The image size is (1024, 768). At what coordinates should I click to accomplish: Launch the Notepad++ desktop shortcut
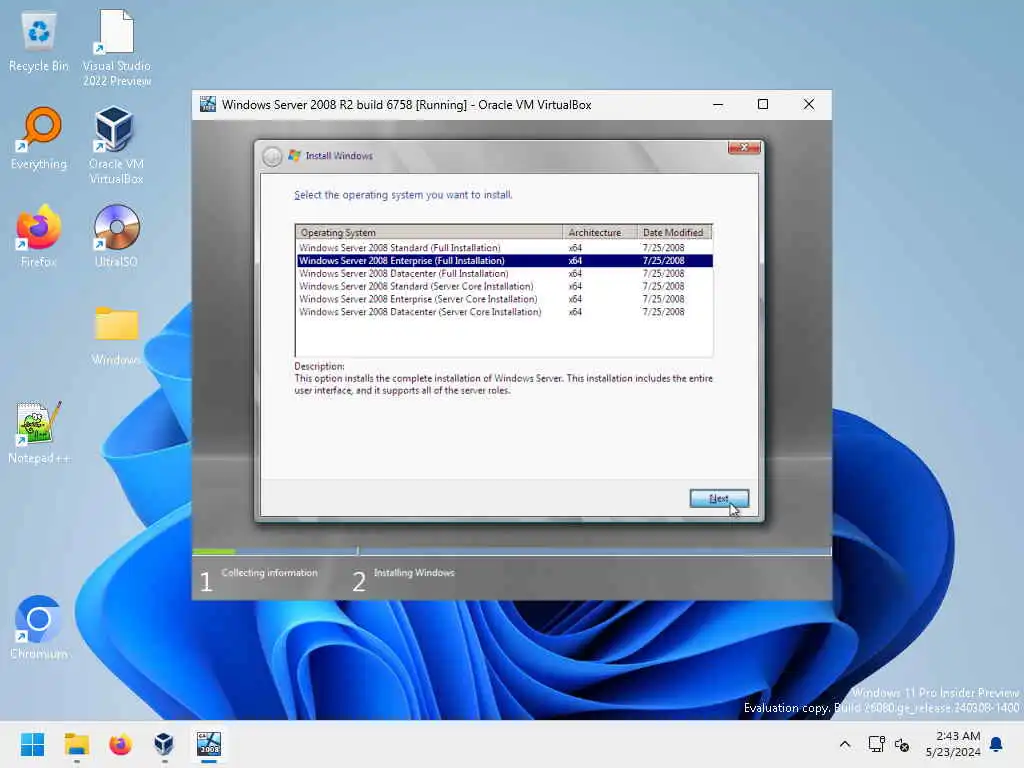(39, 432)
